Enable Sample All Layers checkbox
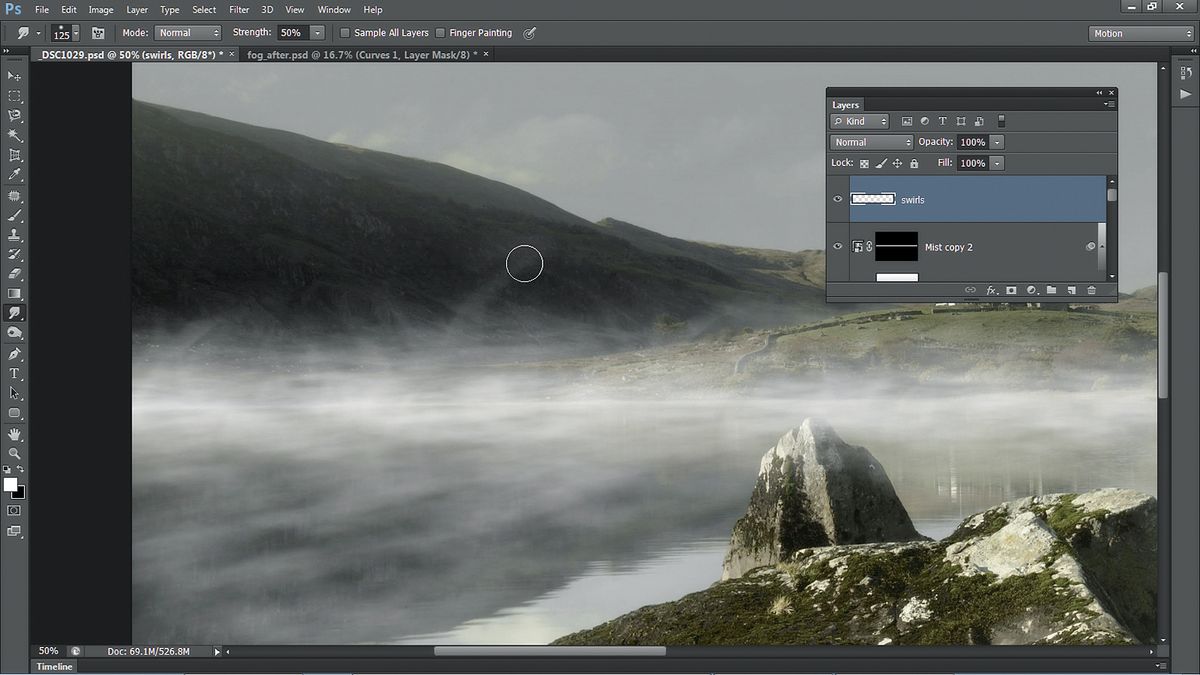1200x675 pixels. click(x=345, y=33)
